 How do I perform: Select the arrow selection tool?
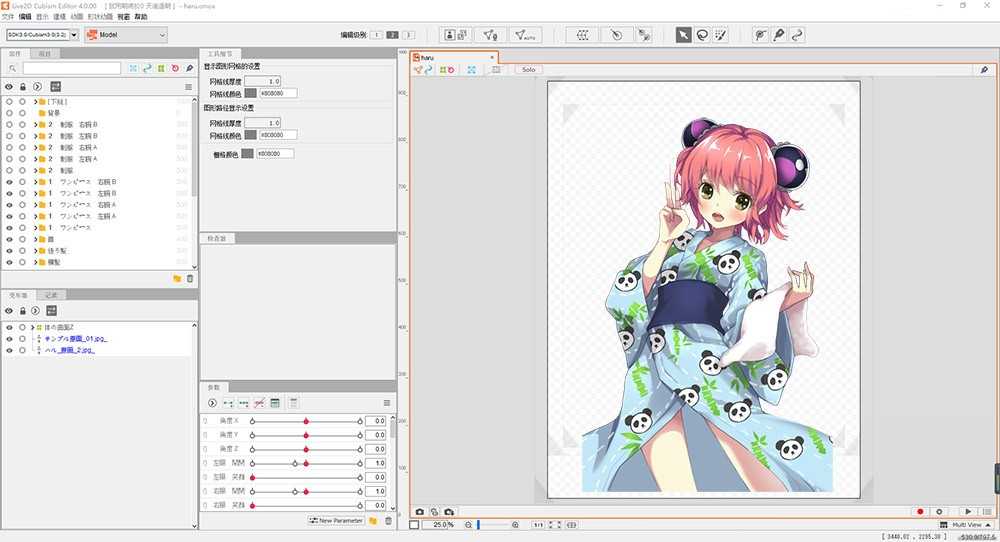point(683,35)
